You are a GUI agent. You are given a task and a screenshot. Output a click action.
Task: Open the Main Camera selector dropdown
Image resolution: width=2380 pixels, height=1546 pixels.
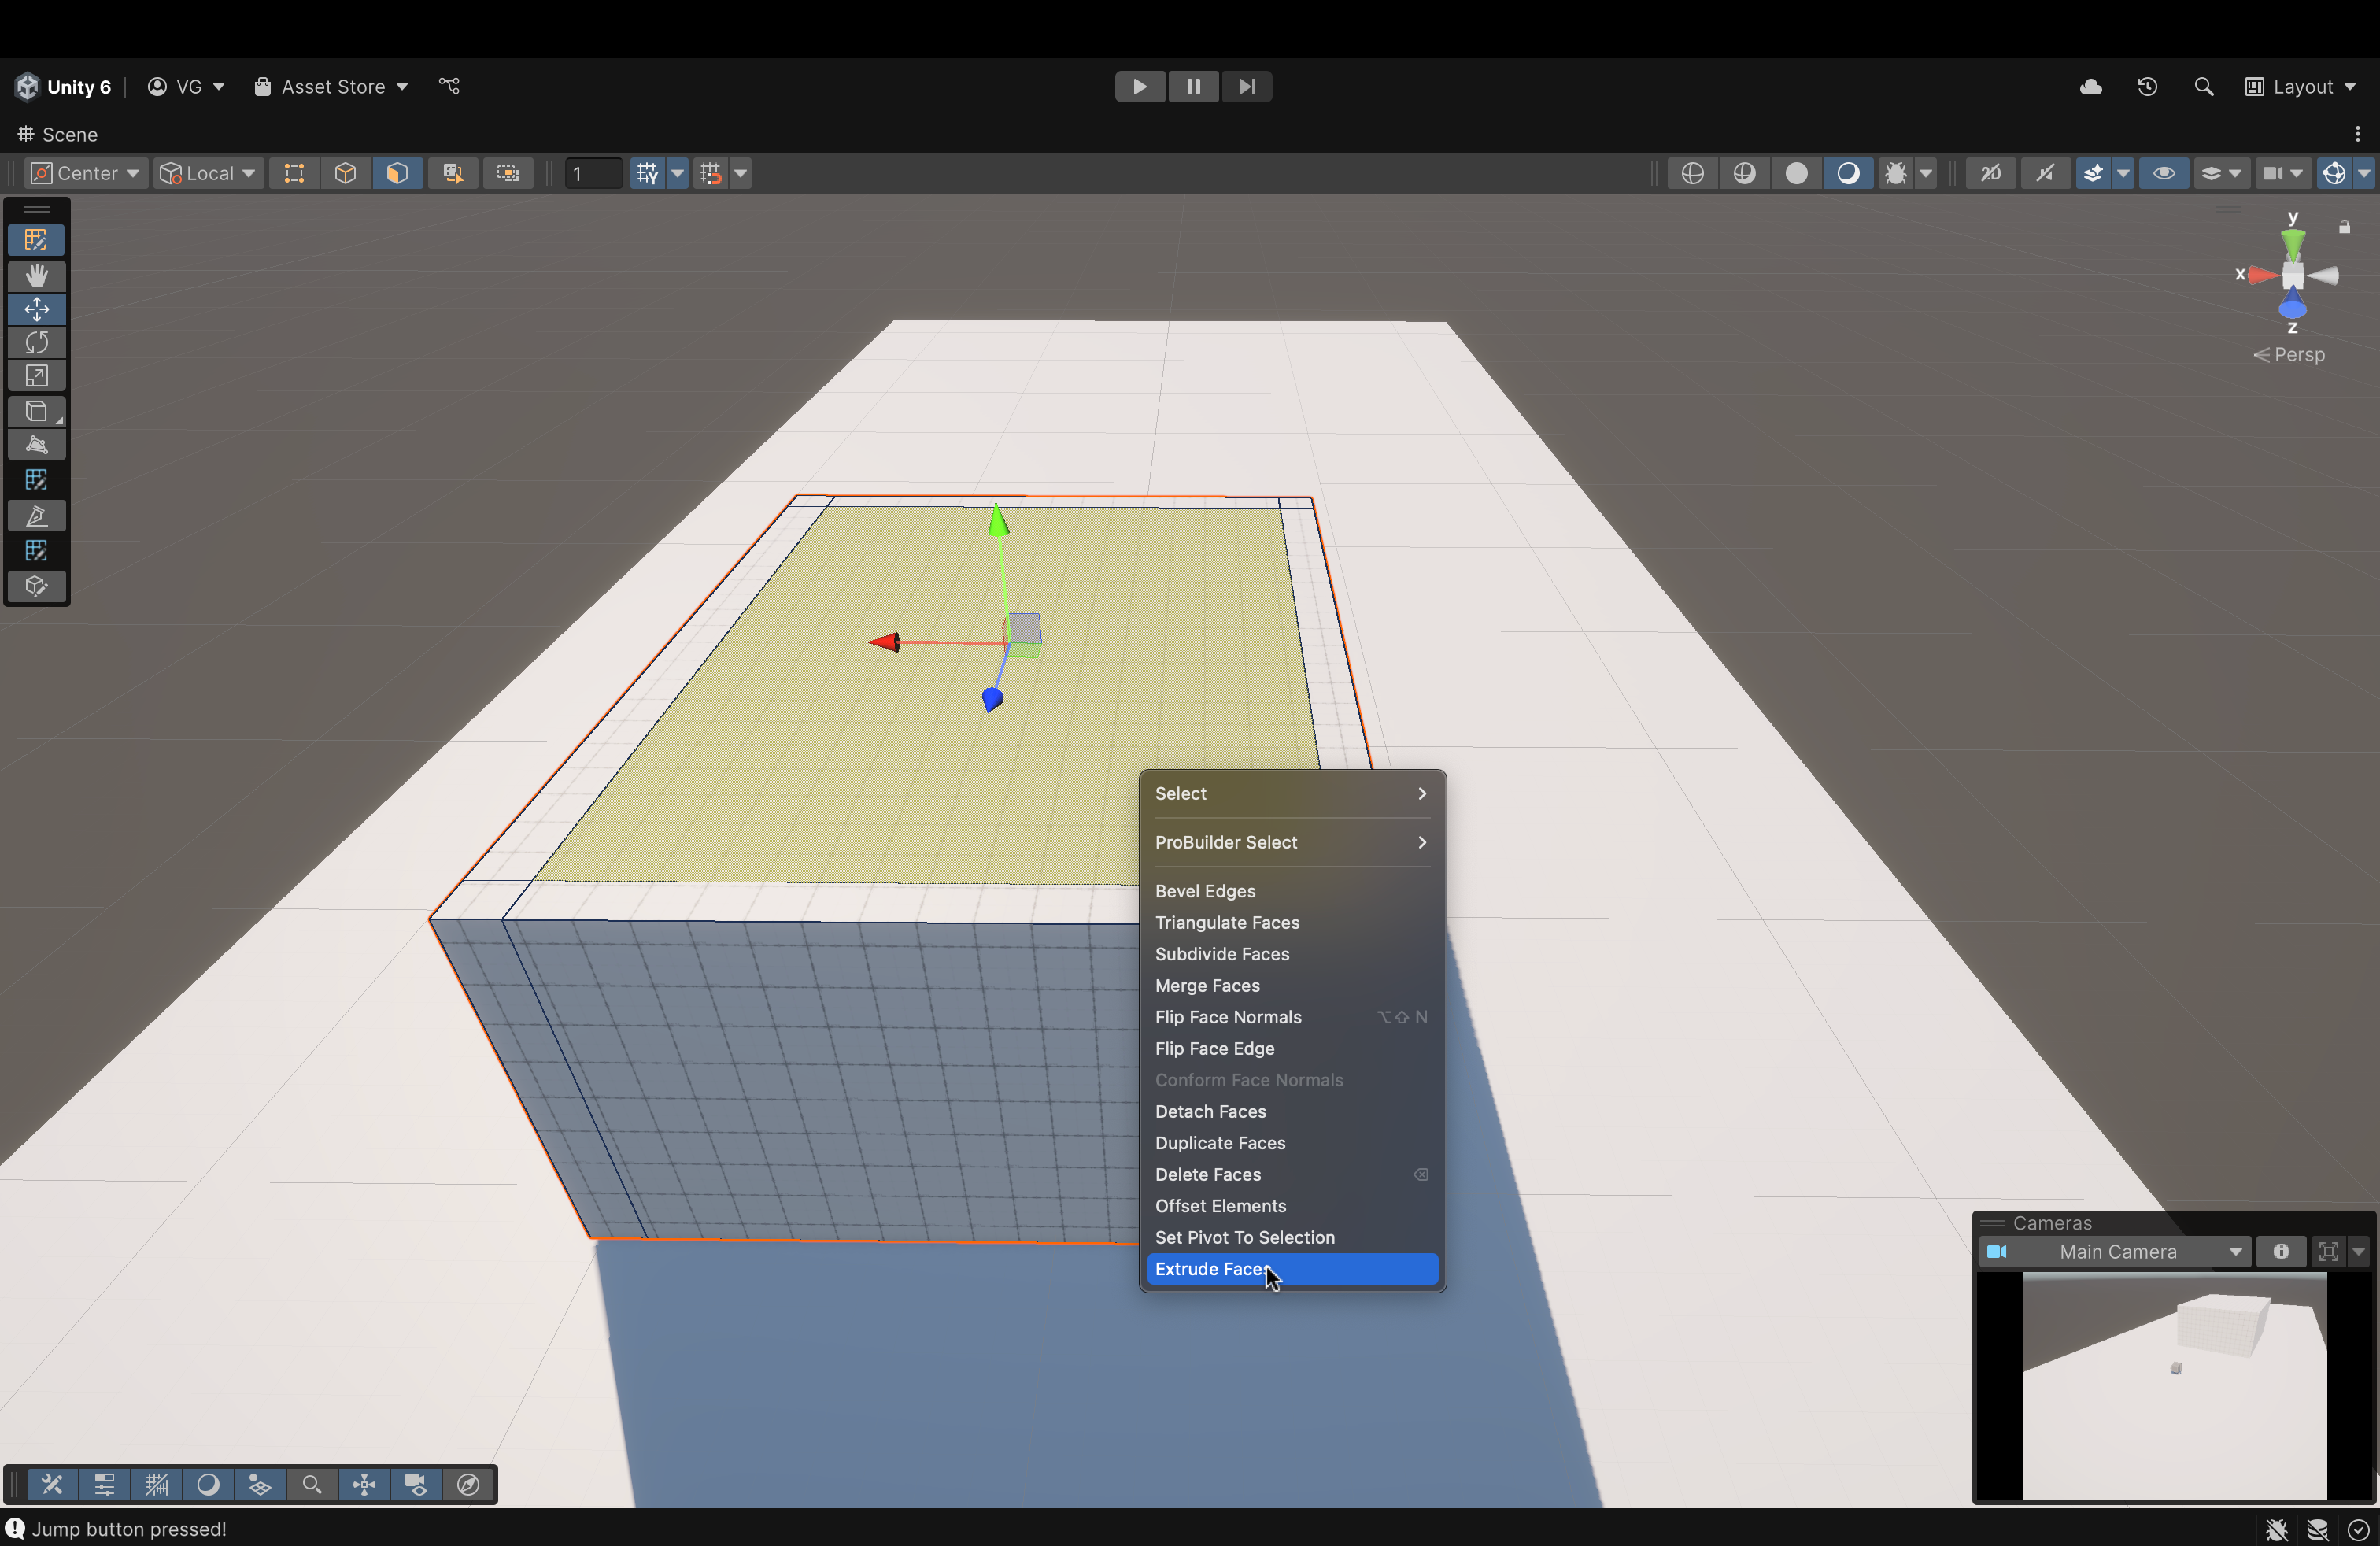click(x=2115, y=1251)
